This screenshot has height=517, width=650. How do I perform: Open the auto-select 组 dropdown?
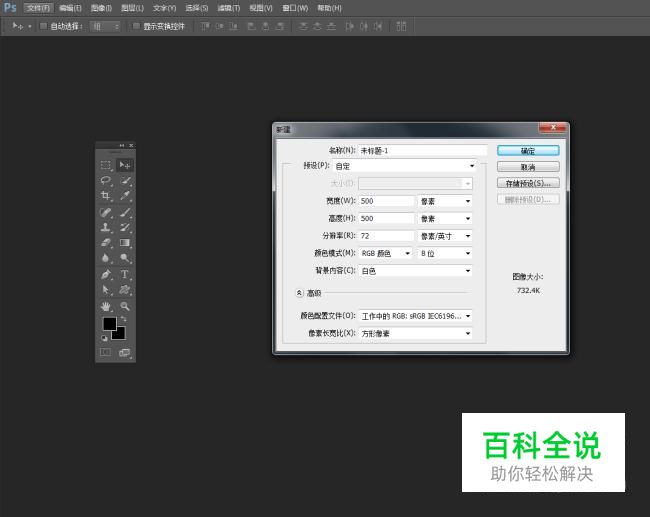point(105,27)
